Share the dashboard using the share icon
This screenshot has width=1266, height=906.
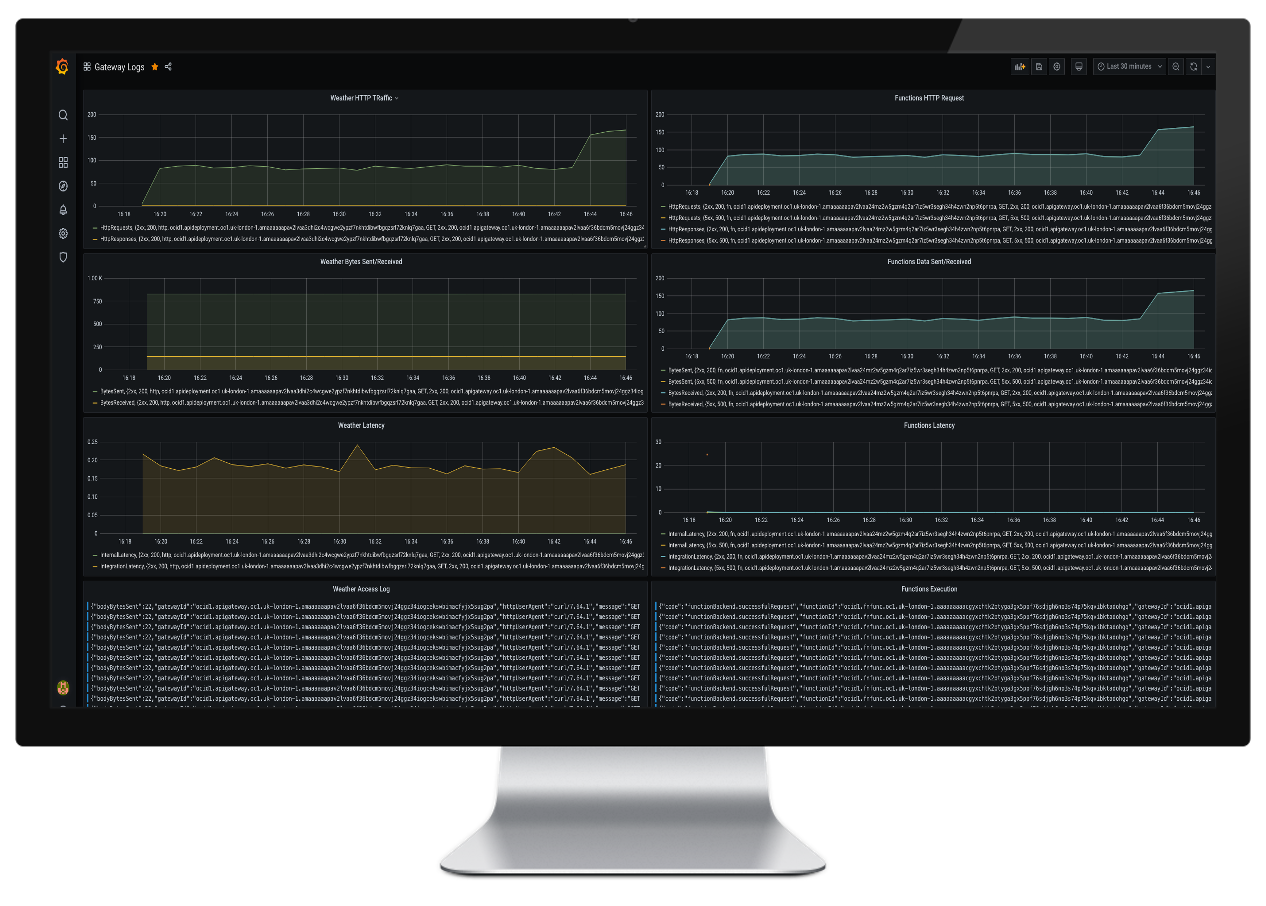pos(170,66)
